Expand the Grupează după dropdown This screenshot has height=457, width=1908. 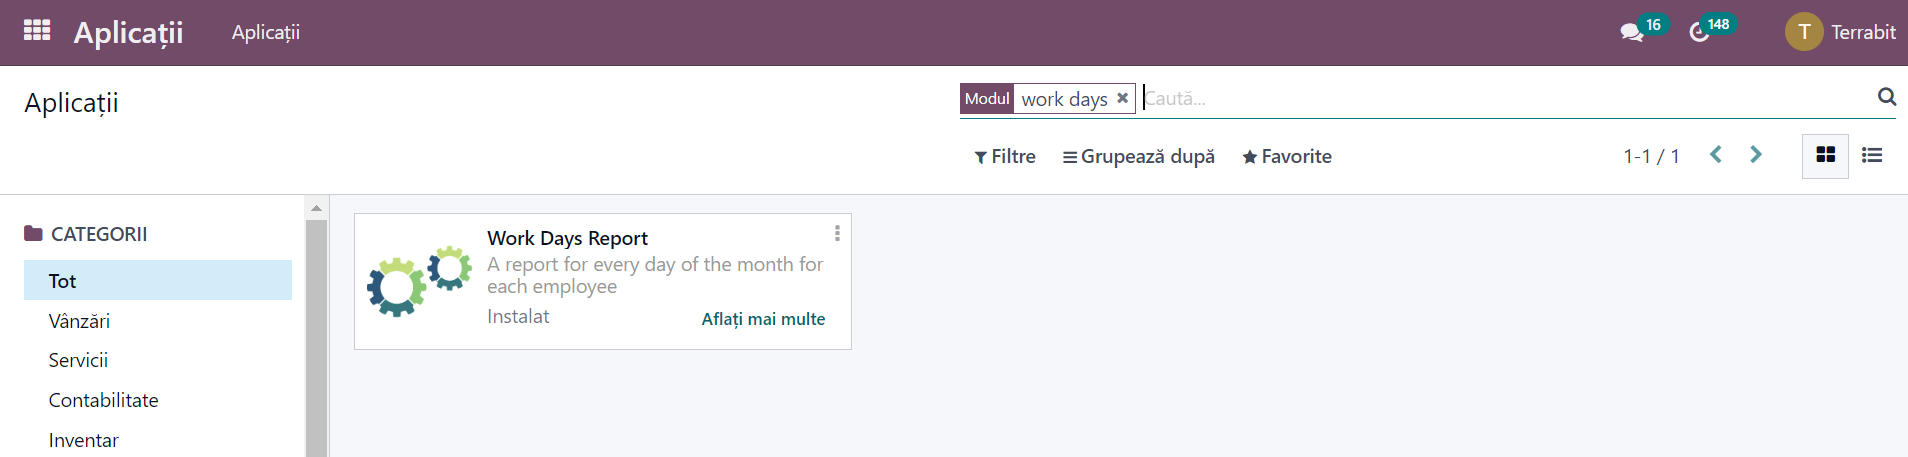pyautogui.click(x=1139, y=156)
